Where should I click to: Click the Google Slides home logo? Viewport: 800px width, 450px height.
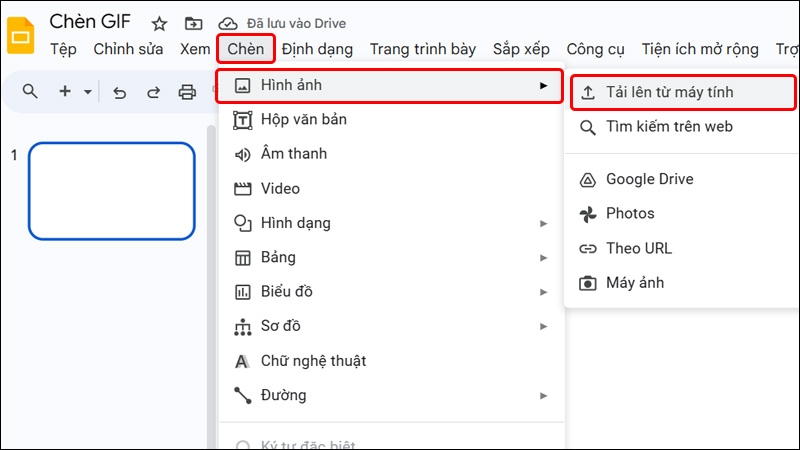[x=20, y=35]
